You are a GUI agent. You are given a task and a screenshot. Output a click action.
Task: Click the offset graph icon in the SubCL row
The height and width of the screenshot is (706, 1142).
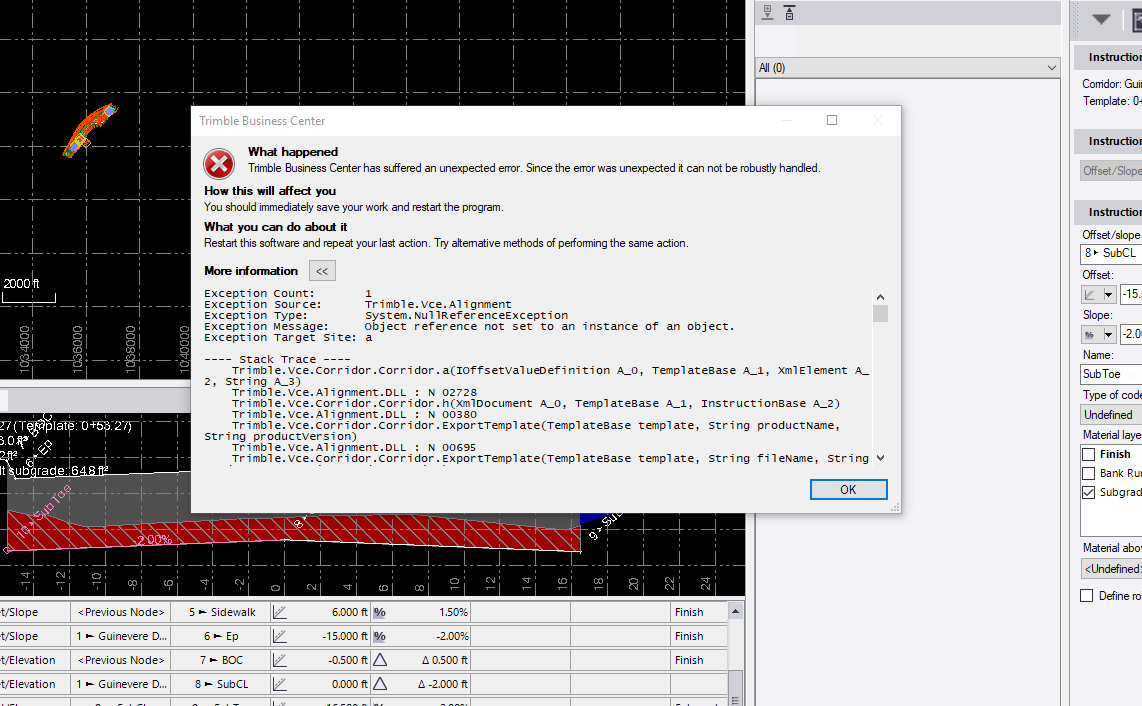coord(280,684)
